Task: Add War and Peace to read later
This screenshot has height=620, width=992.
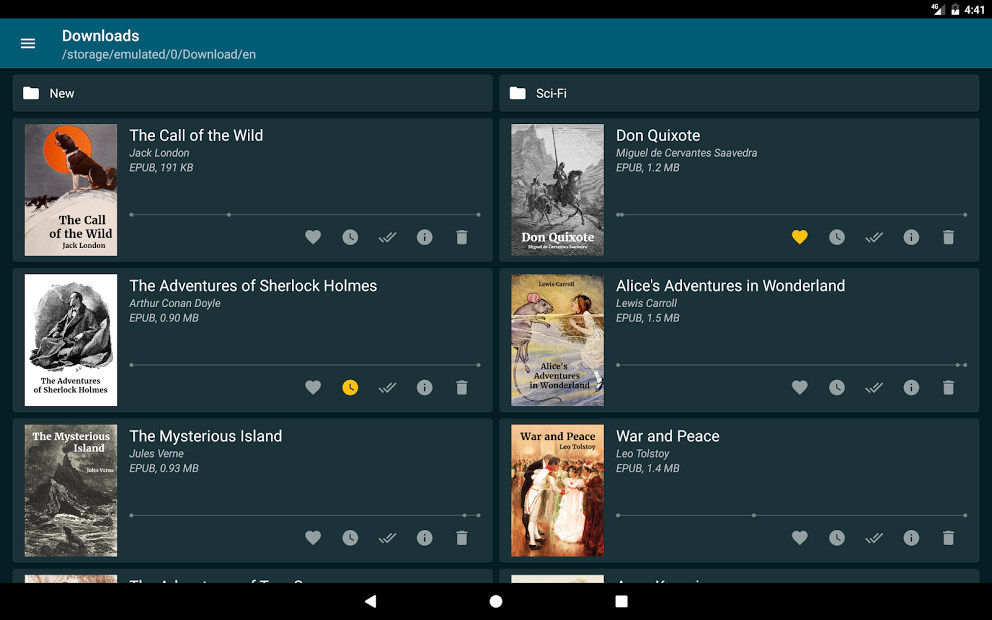Action: 836,538
